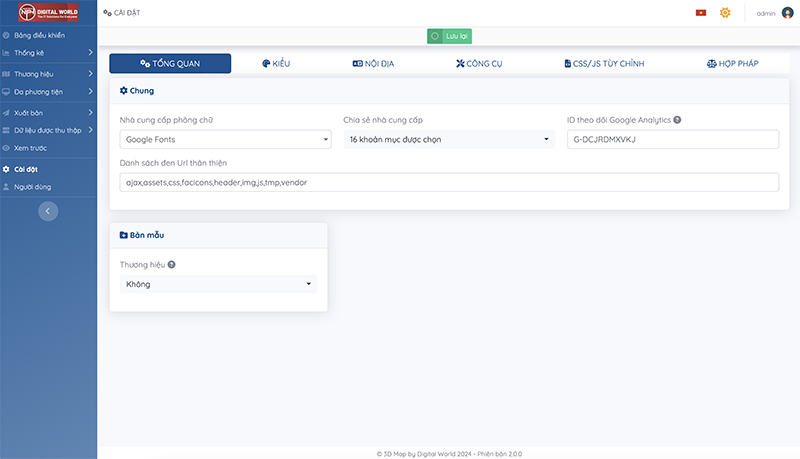Collapse the sidebar with the arrow button
Screen dimensions: 800x459
point(48,211)
